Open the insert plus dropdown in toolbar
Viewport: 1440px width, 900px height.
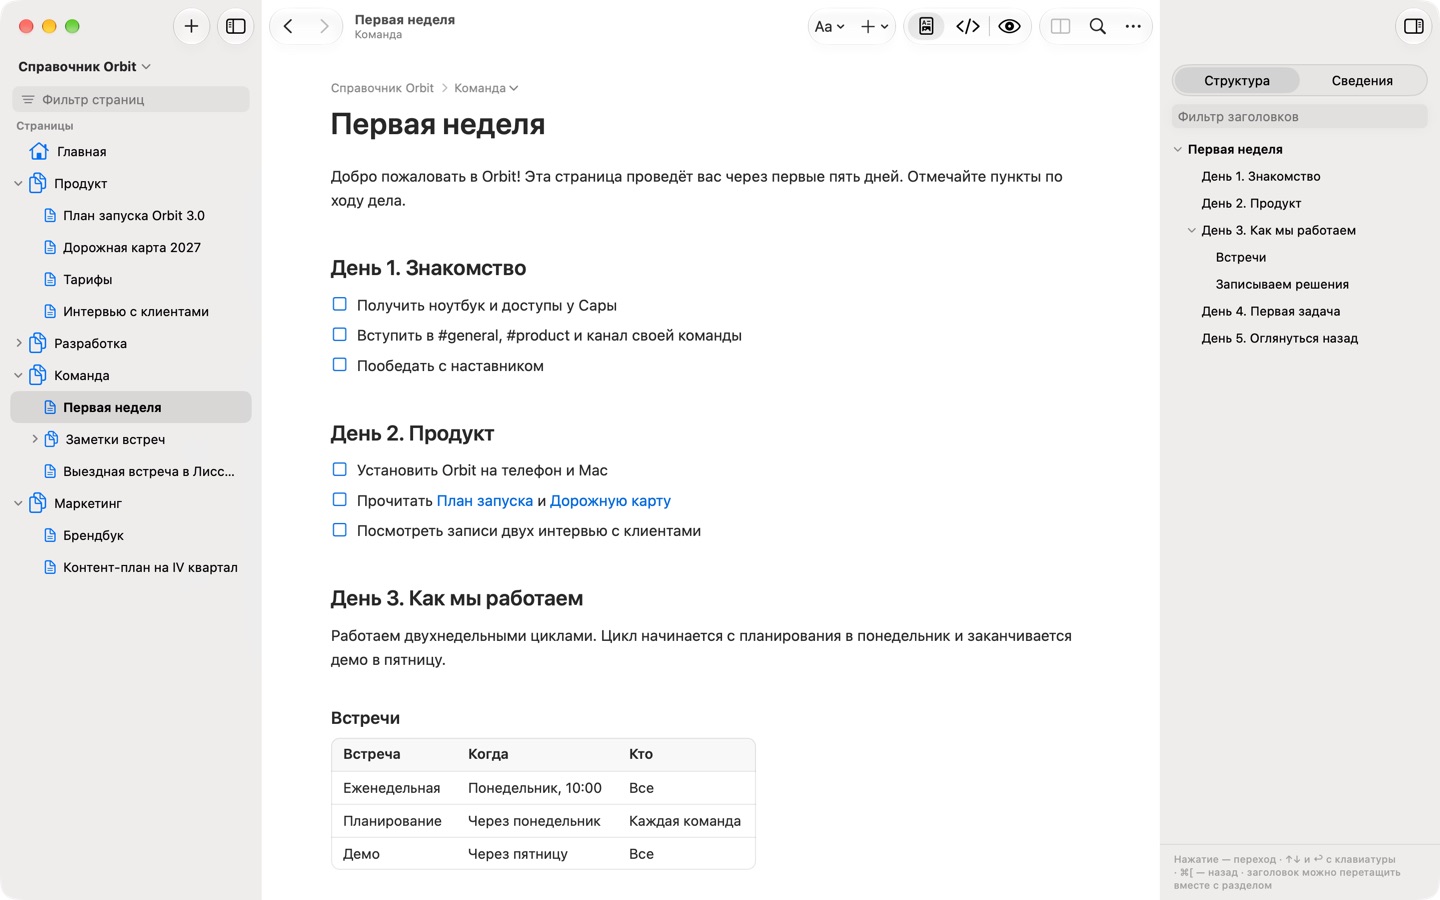tap(874, 27)
